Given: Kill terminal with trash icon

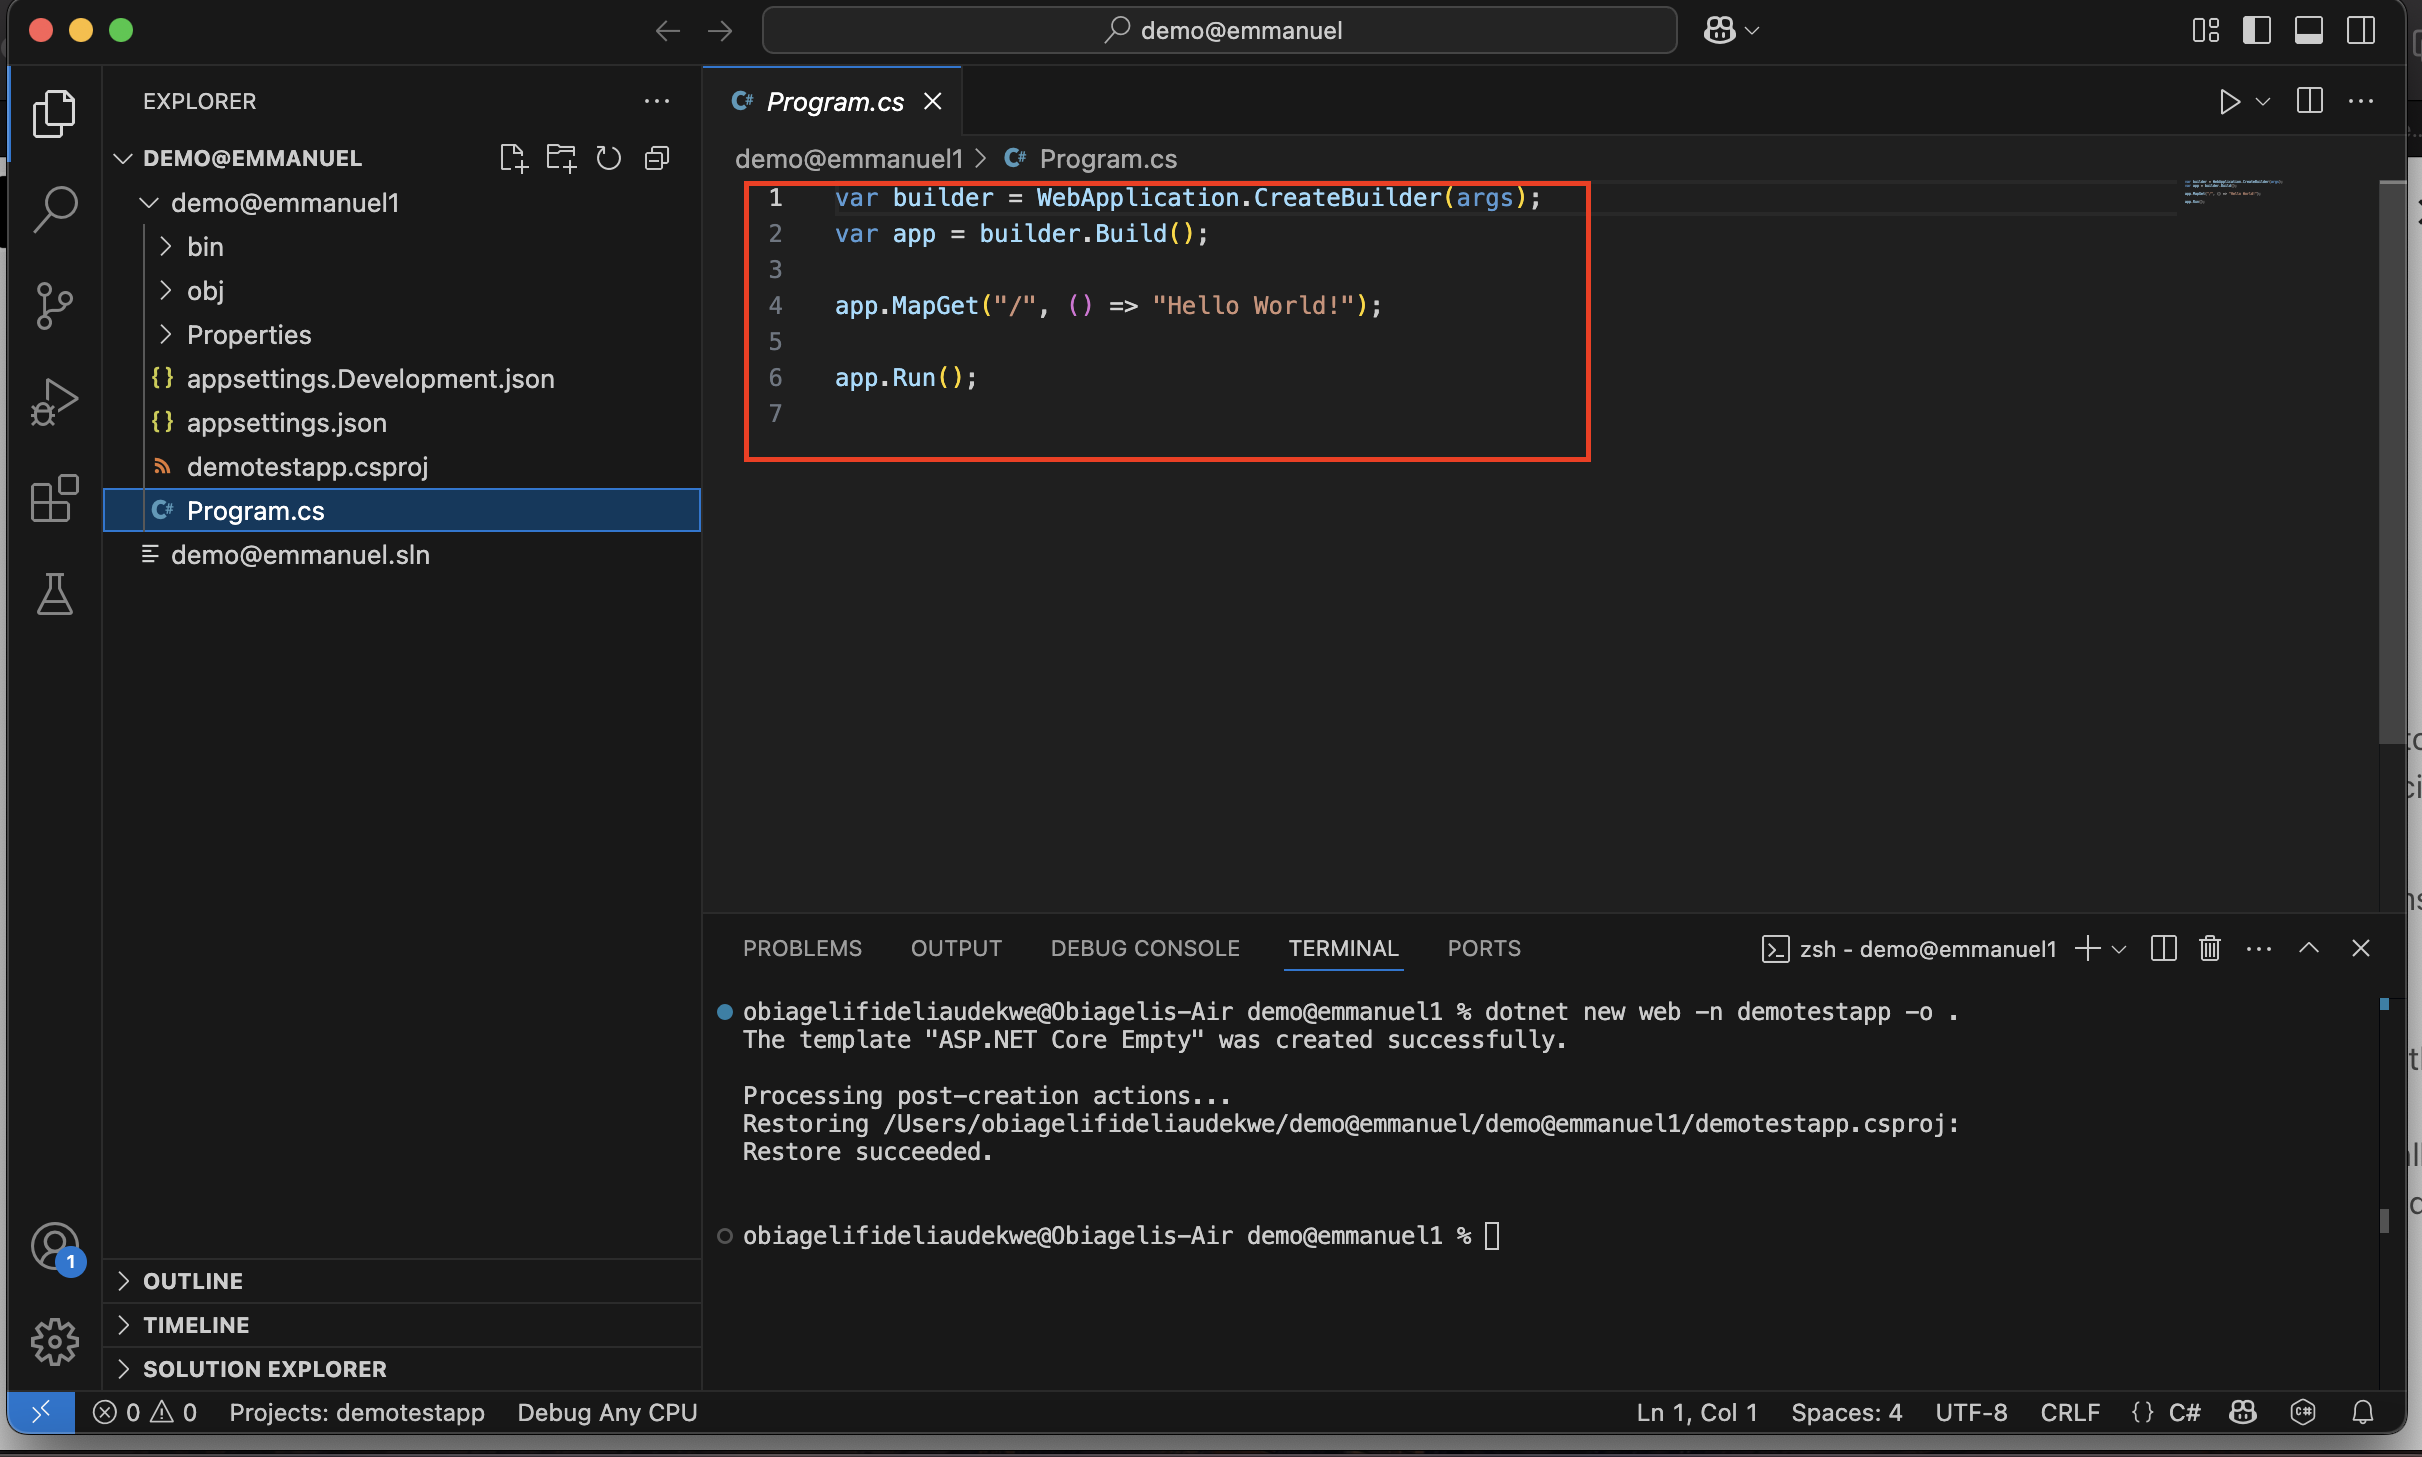Looking at the screenshot, I should [2210, 948].
